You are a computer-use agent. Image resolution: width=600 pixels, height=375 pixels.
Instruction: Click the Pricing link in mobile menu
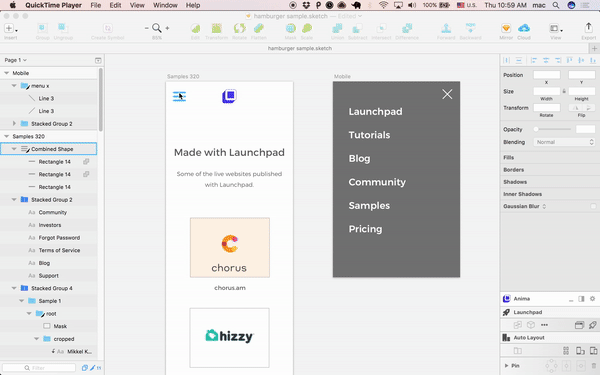click(x=365, y=229)
